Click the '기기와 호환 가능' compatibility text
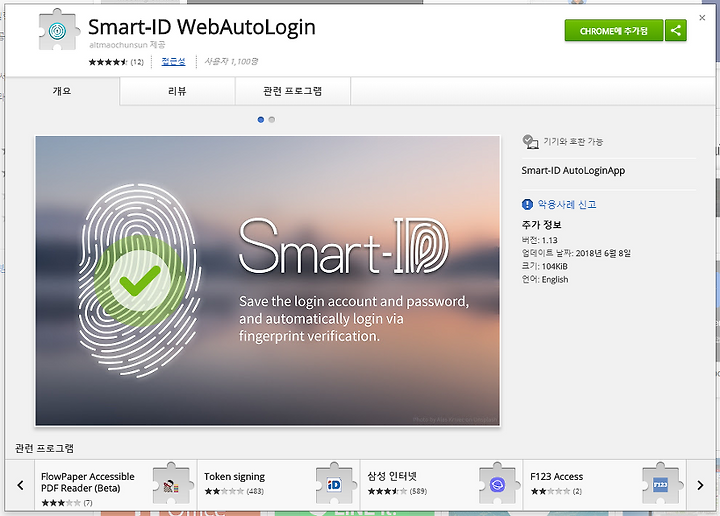This screenshot has width=720, height=516. [x=573, y=142]
